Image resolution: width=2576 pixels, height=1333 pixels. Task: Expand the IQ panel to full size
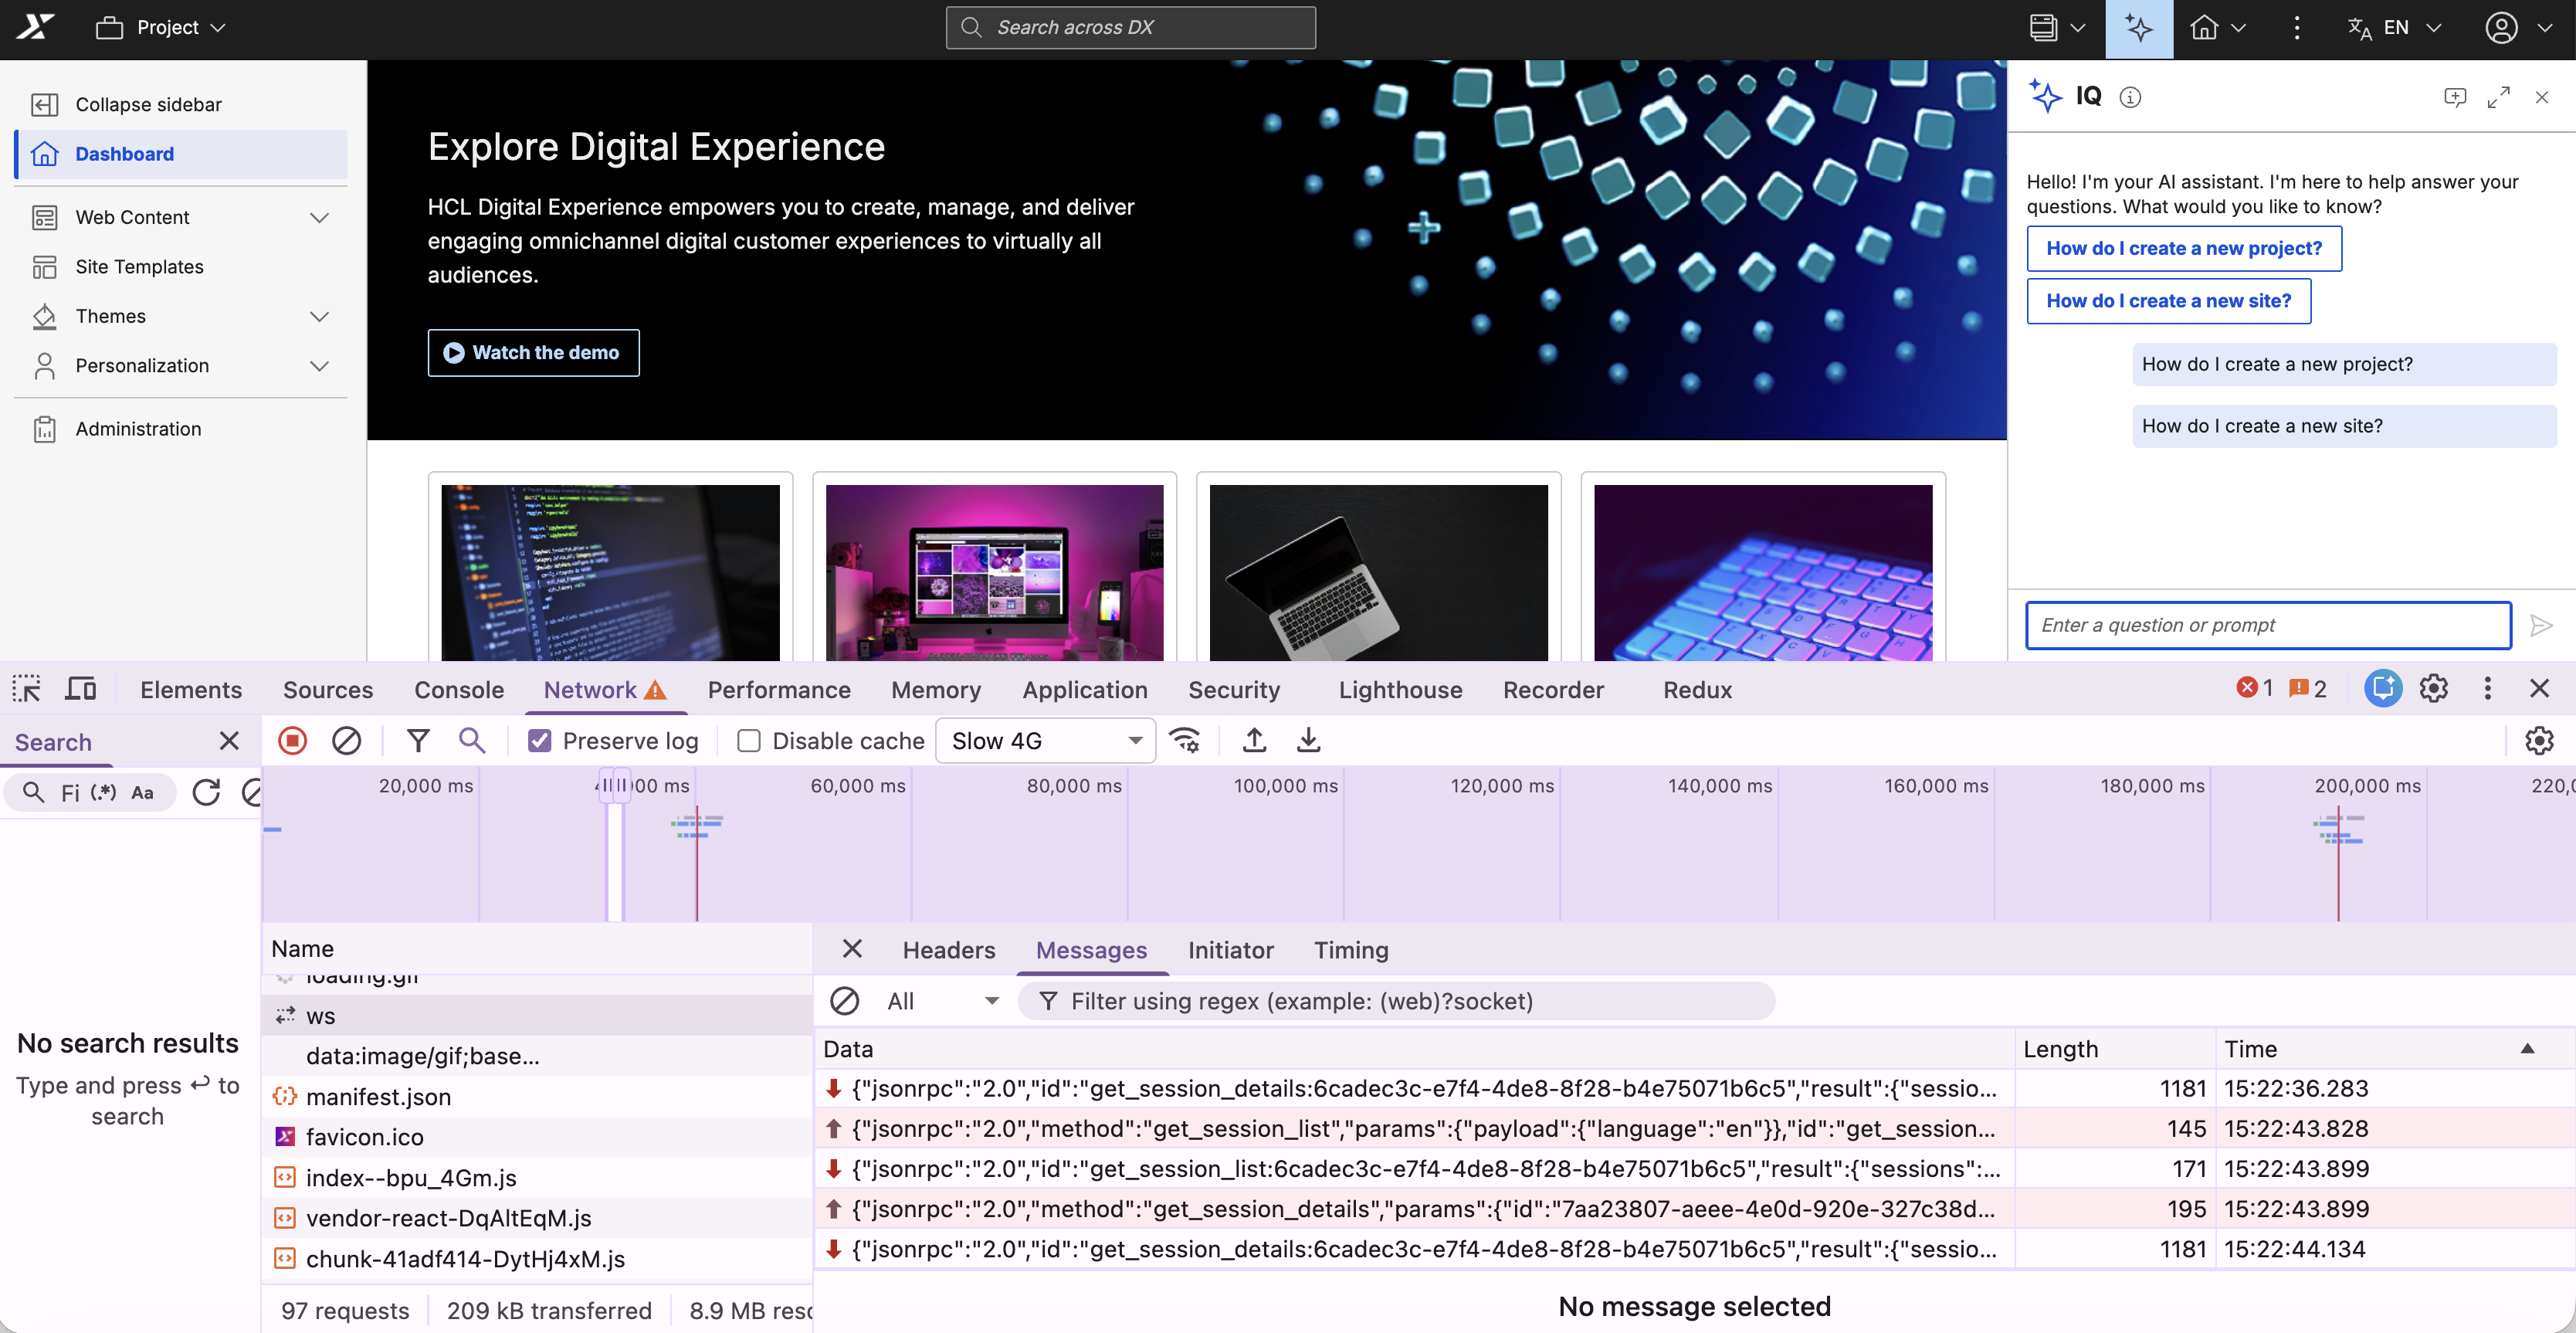[2498, 97]
